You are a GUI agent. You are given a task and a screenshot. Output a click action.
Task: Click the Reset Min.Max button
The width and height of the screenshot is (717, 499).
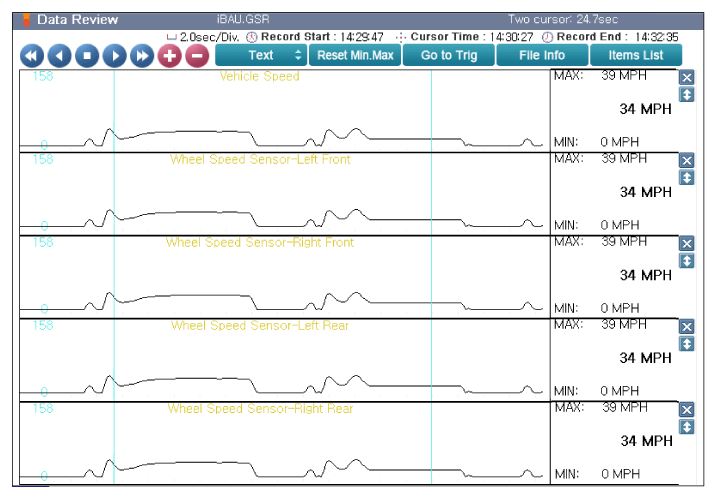pos(355,55)
